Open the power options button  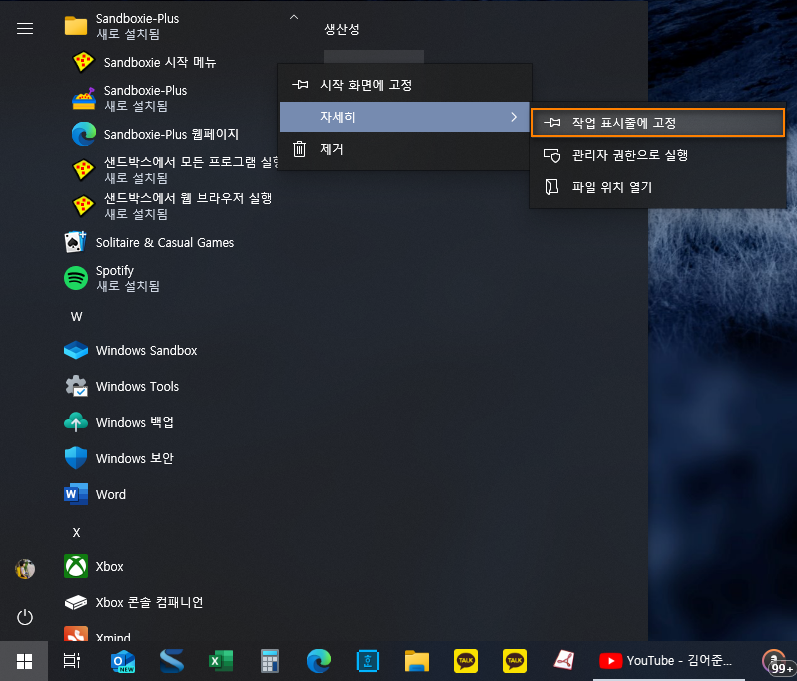(x=25, y=617)
